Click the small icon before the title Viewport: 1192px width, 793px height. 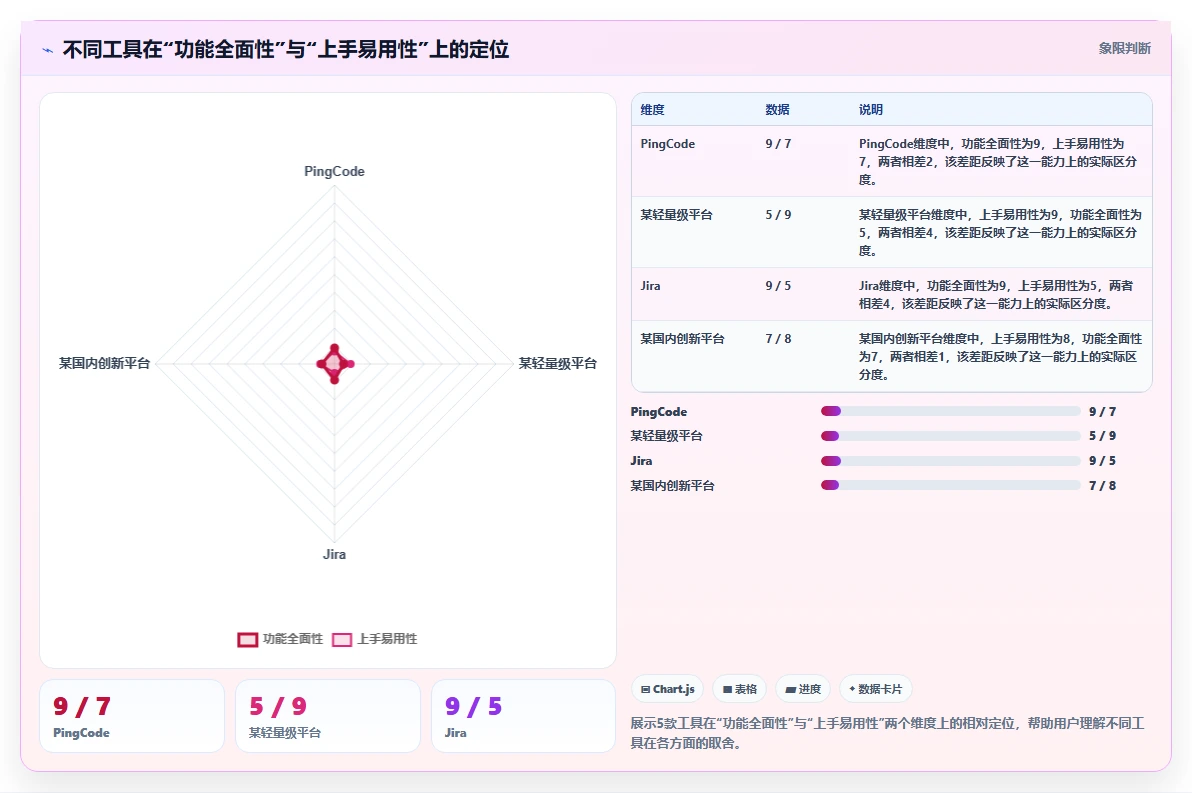pyautogui.click(x=47, y=50)
